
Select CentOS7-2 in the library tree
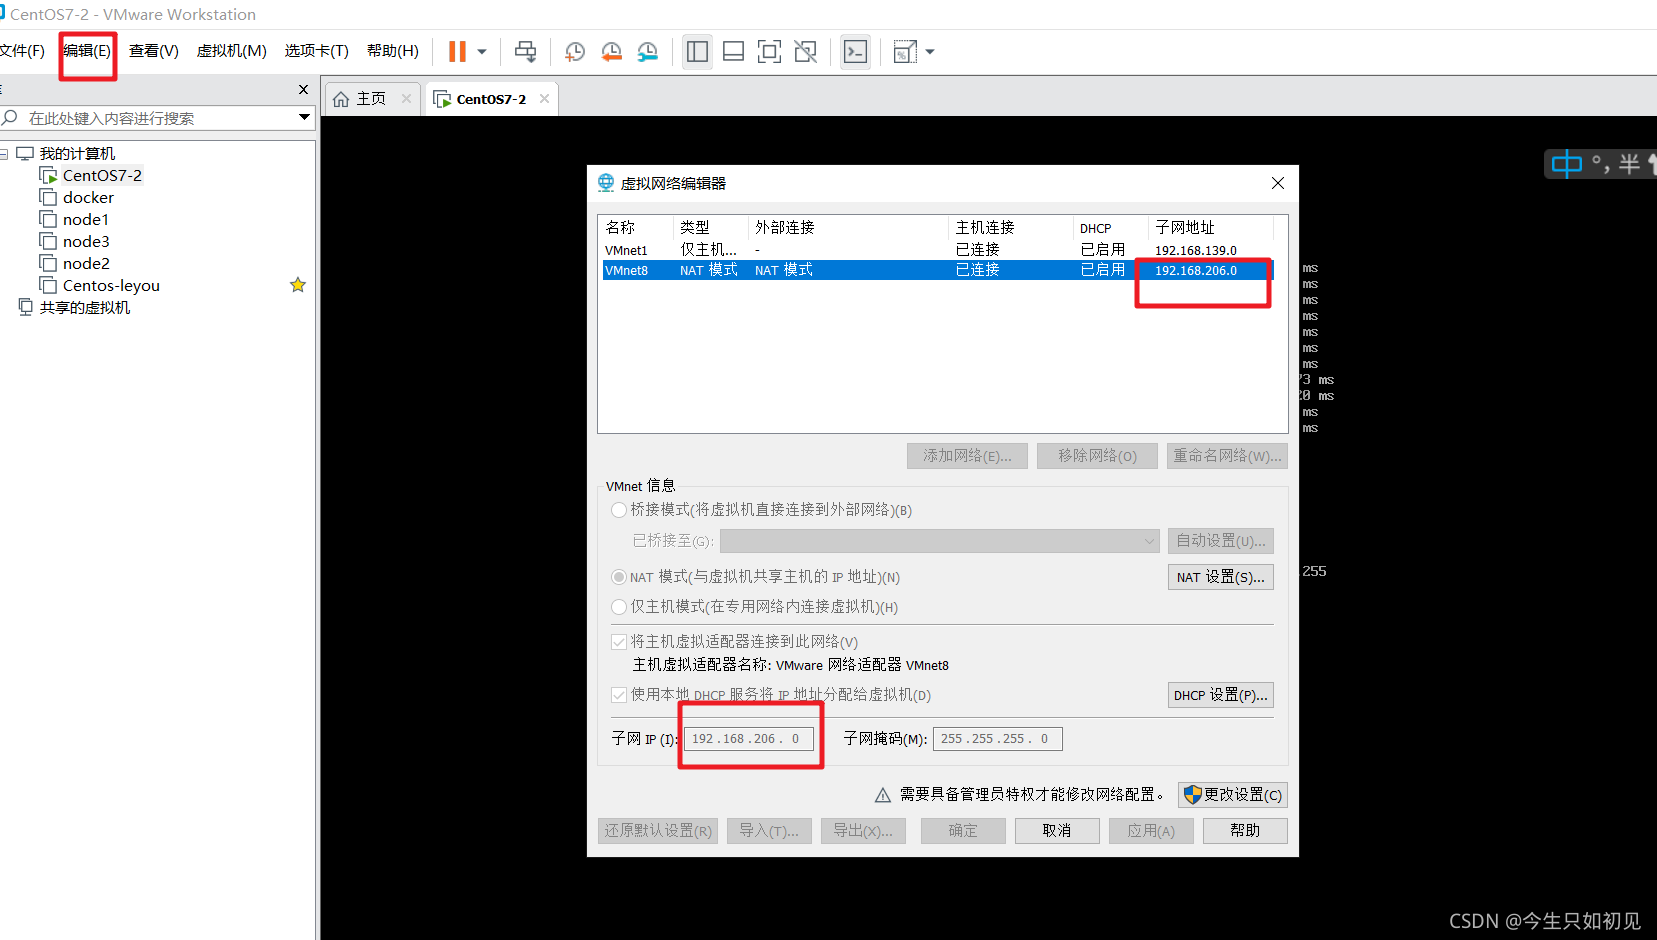(102, 175)
